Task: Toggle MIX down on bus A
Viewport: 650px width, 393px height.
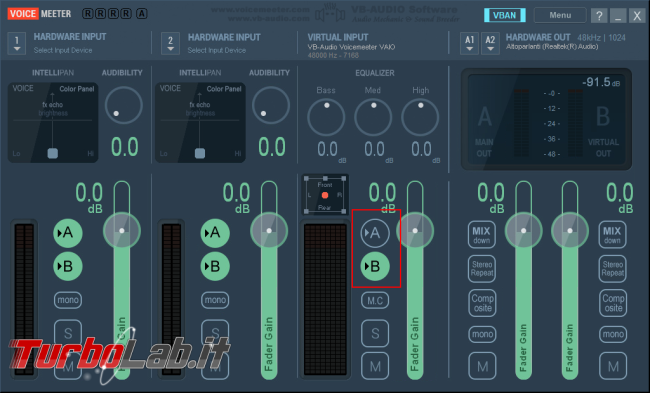Action: [x=482, y=235]
